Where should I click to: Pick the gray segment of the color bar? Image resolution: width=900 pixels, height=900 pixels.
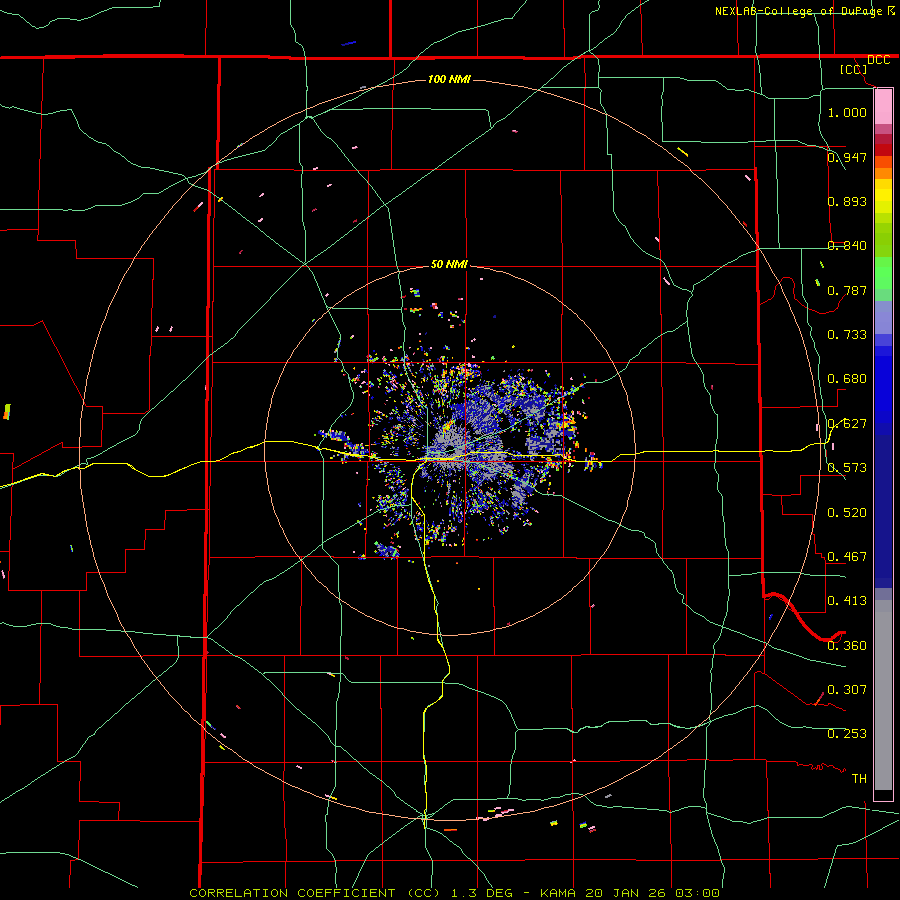pos(883,695)
